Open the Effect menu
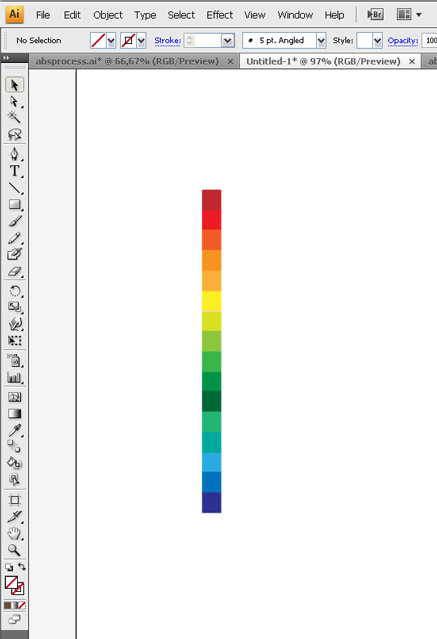Image resolution: width=437 pixels, height=639 pixels. [x=219, y=15]
